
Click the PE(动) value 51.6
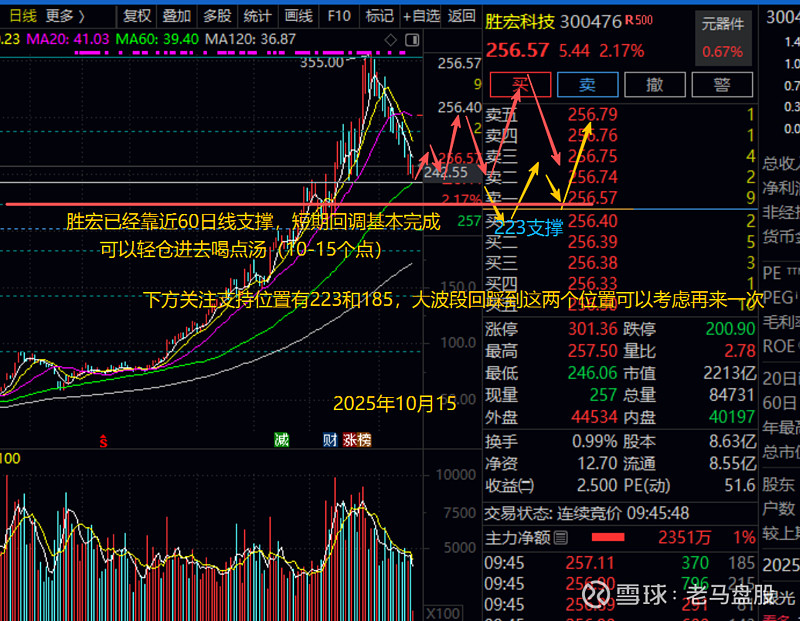click(740, 485)
